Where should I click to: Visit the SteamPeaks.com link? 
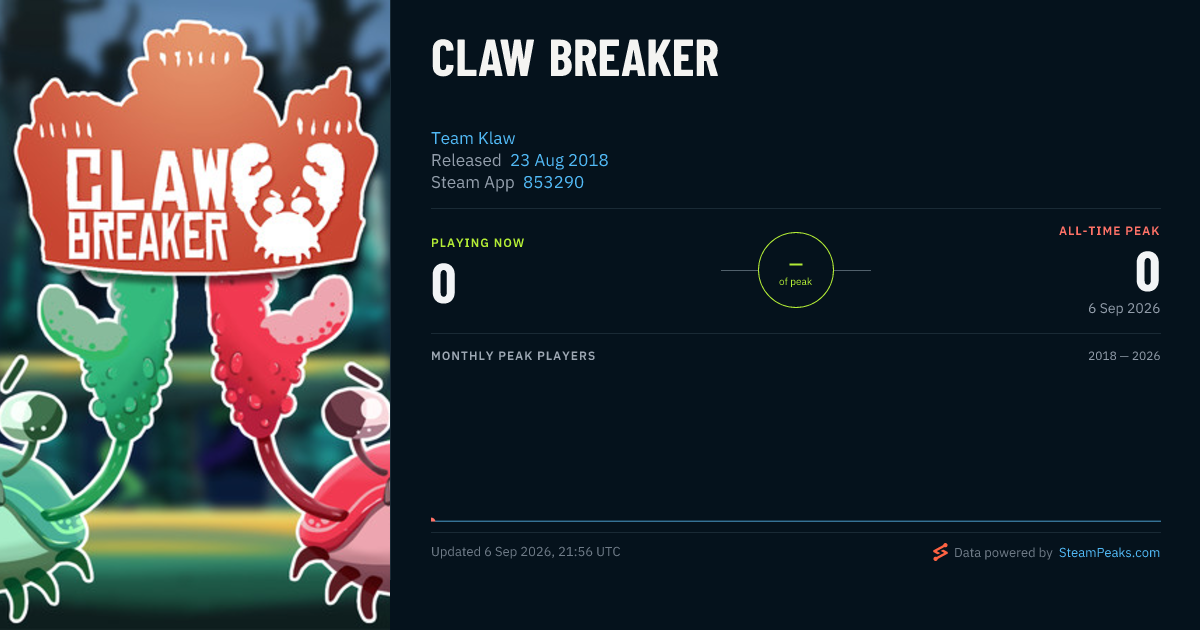1109,552
